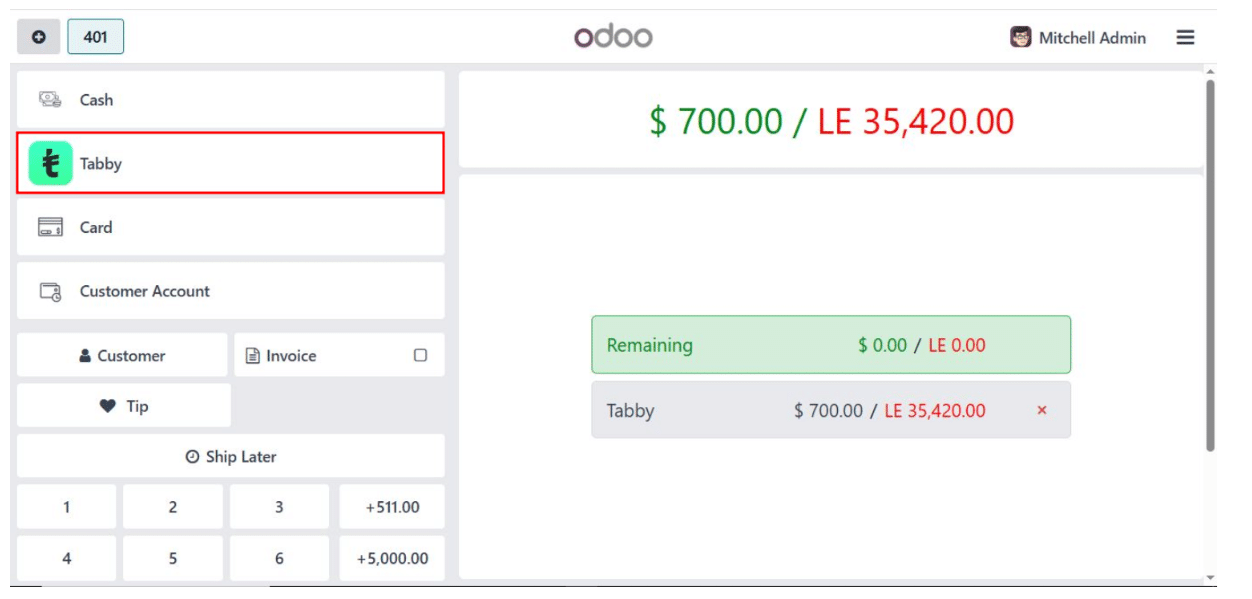
Task: Click the Ship Later button
Action: [x=230, y=456]
